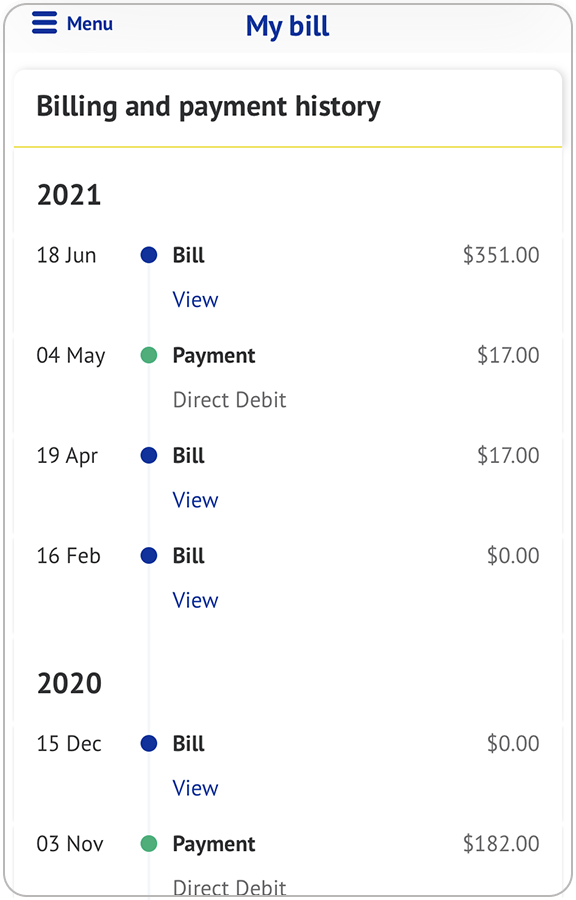This screenshot has height=900, width=576.
Task: Open View link for 18 Jun bill
Action: click(x=195, y=300)
